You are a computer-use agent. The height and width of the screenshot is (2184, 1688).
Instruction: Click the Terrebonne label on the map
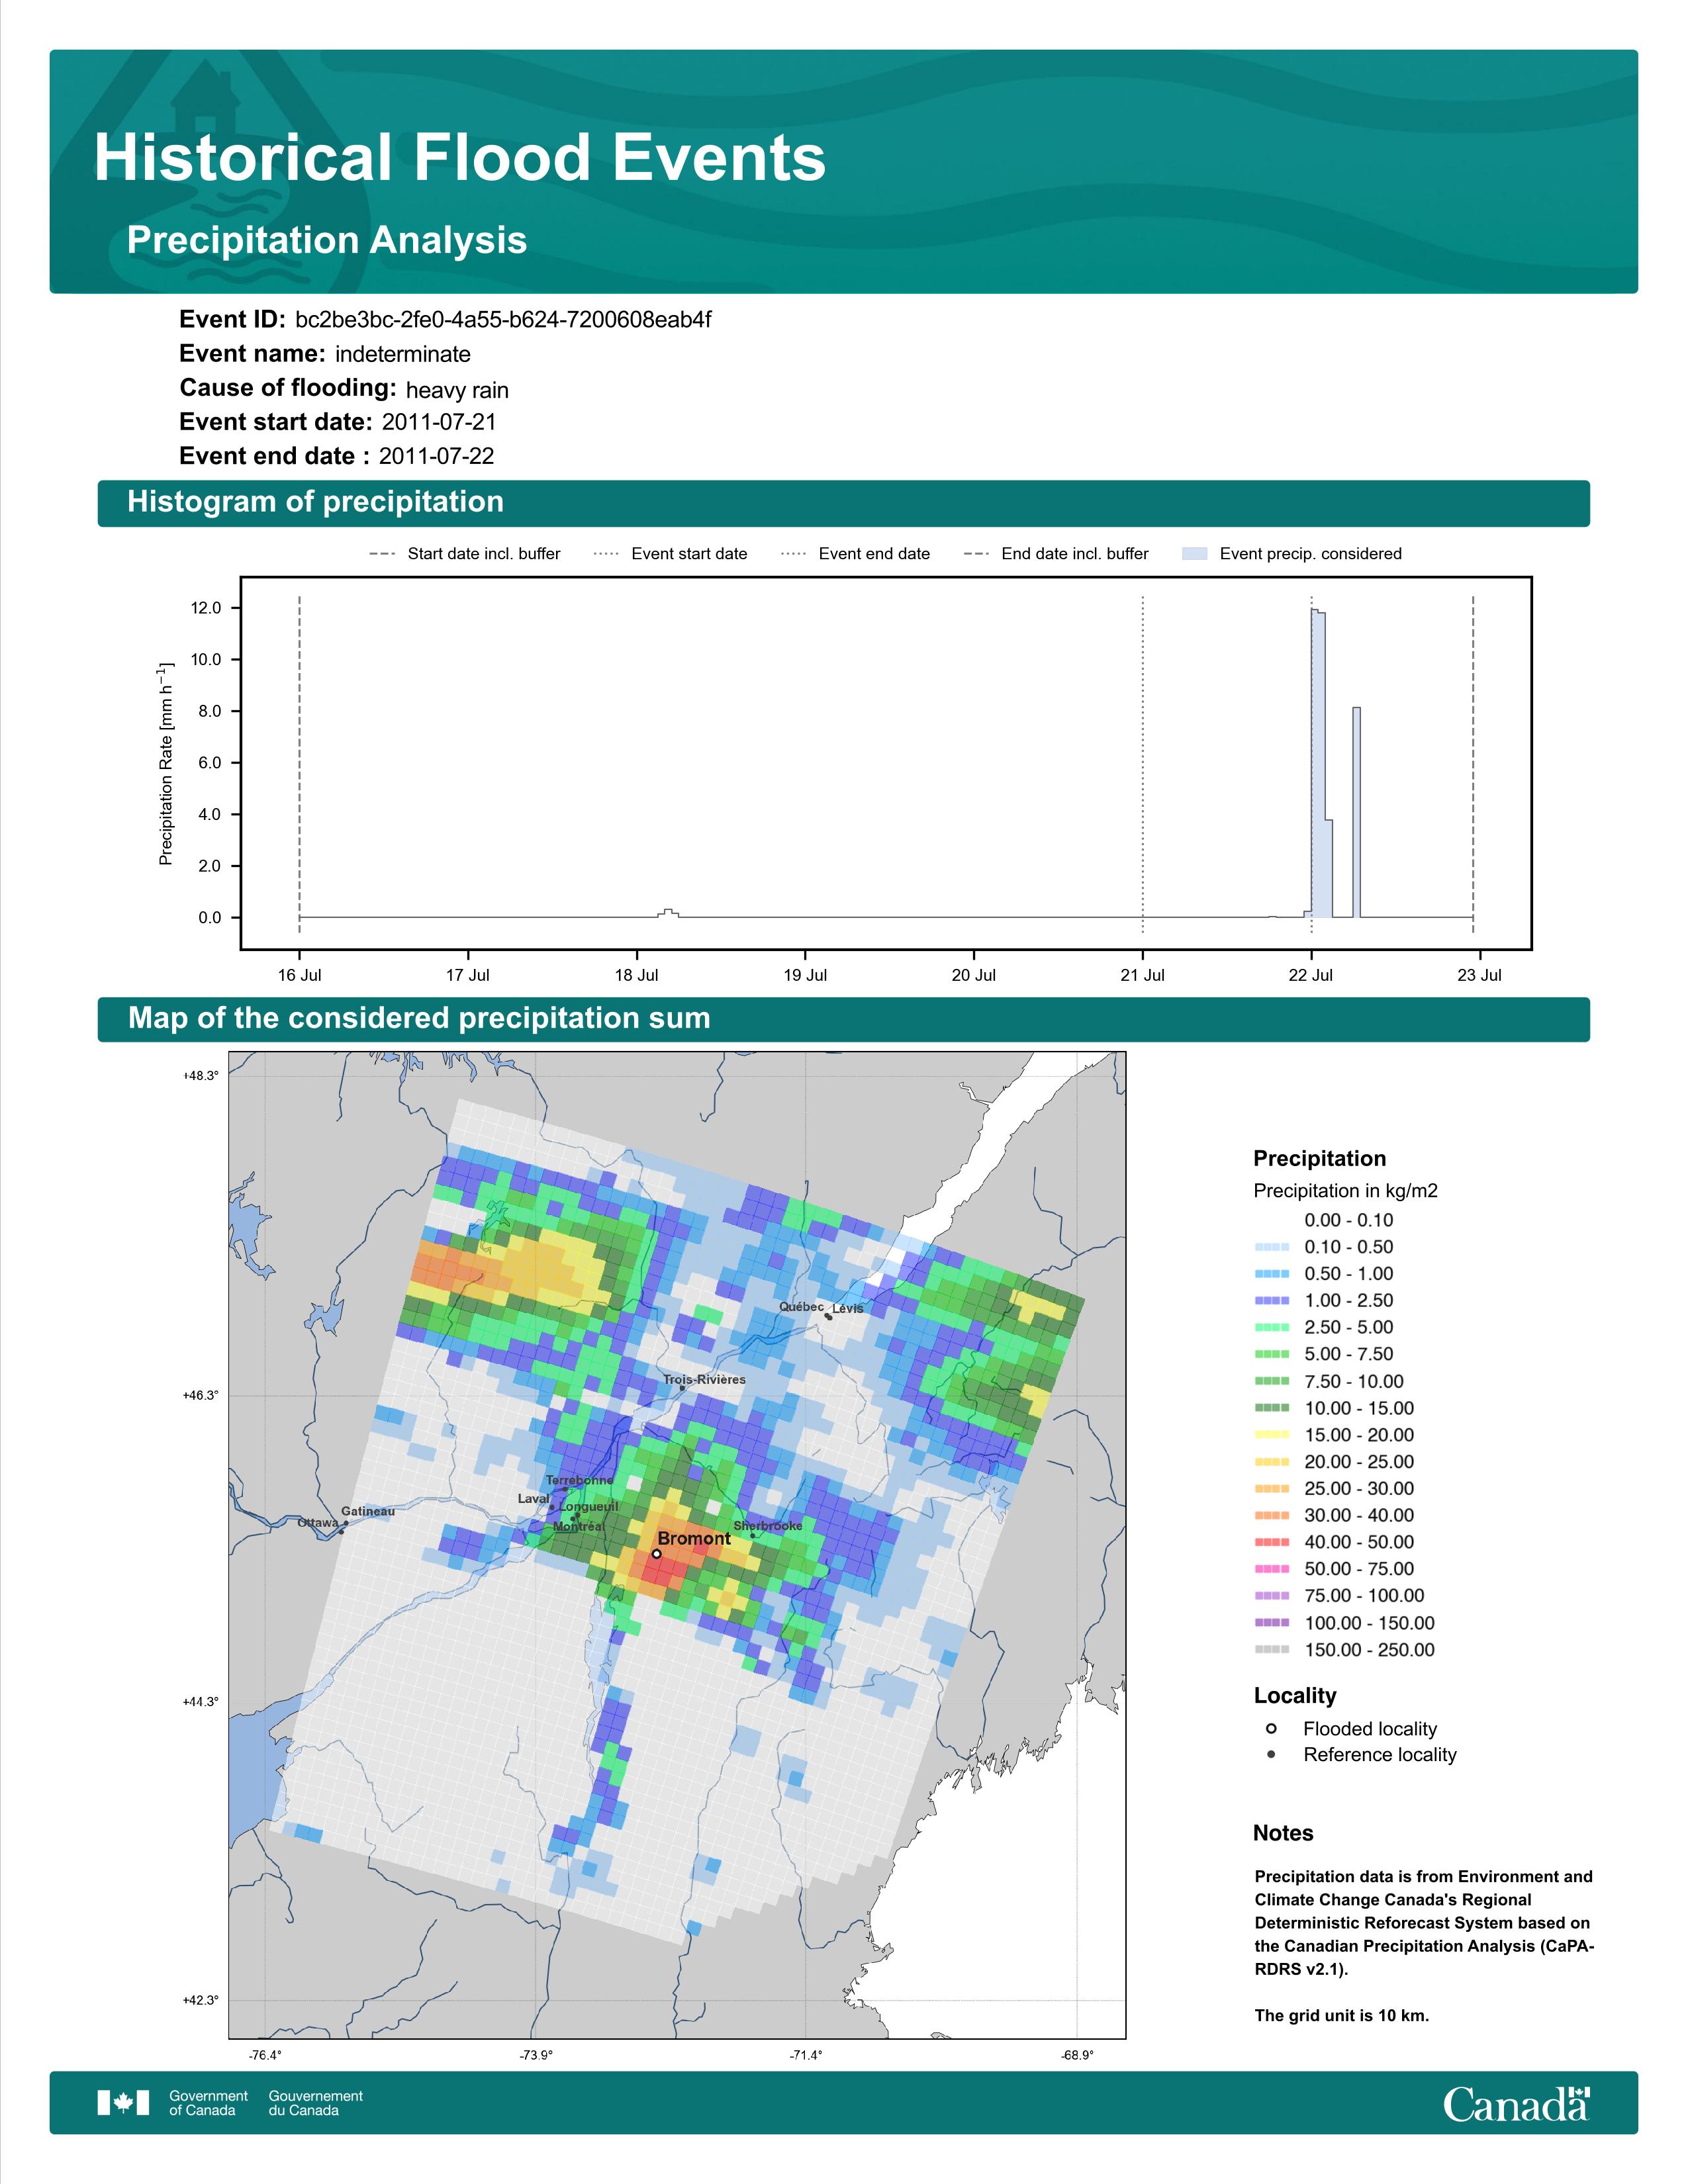[x=580, y=1480]
